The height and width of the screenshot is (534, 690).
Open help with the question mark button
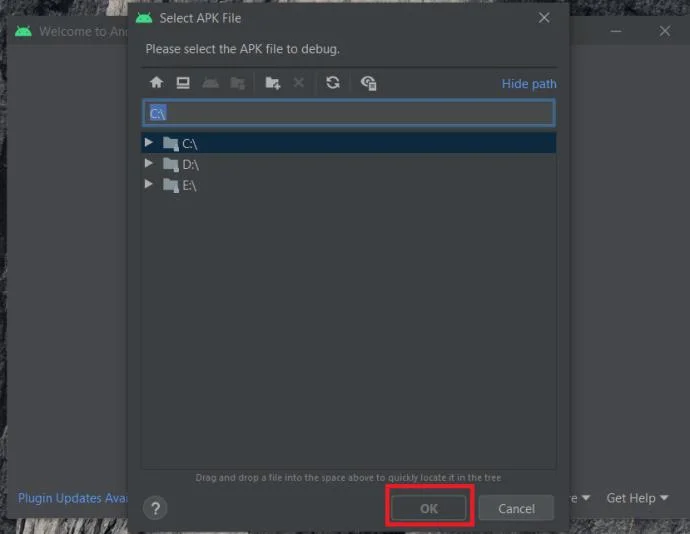155,508
